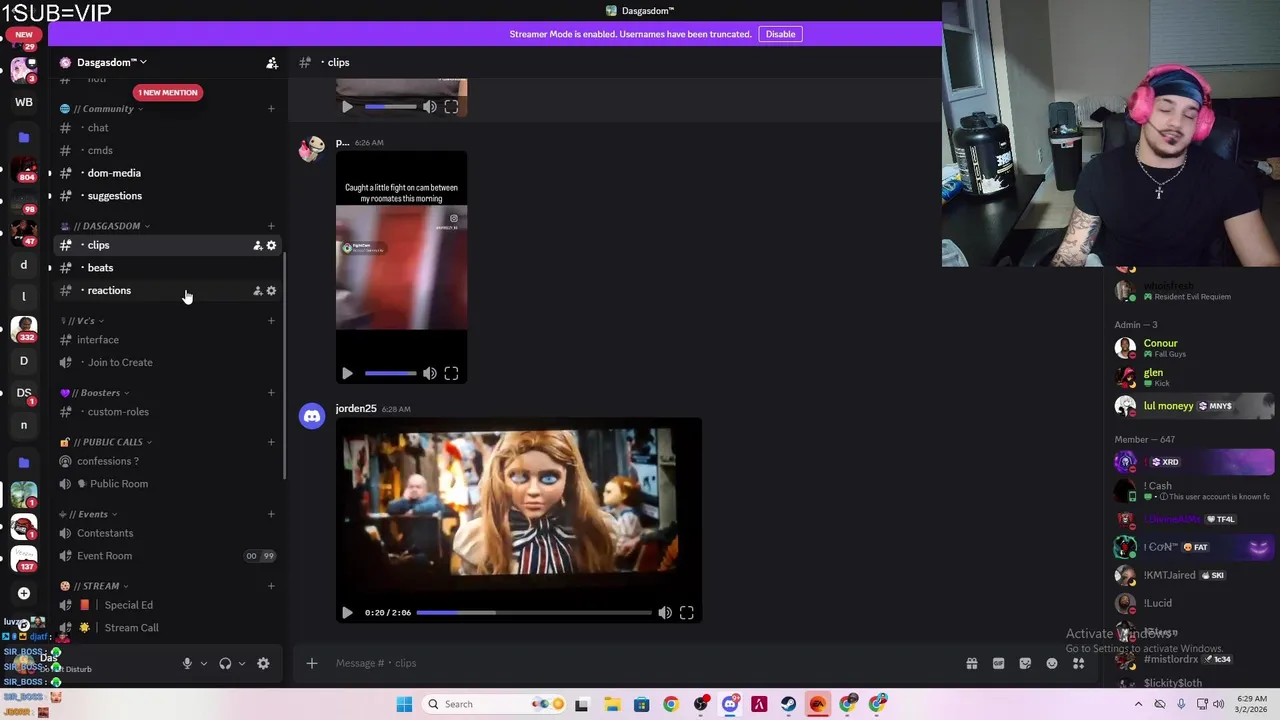This screenshot has width=1280, height=720.
Task: Toggle headphone deafen in user panel
Action: (225, 663)
